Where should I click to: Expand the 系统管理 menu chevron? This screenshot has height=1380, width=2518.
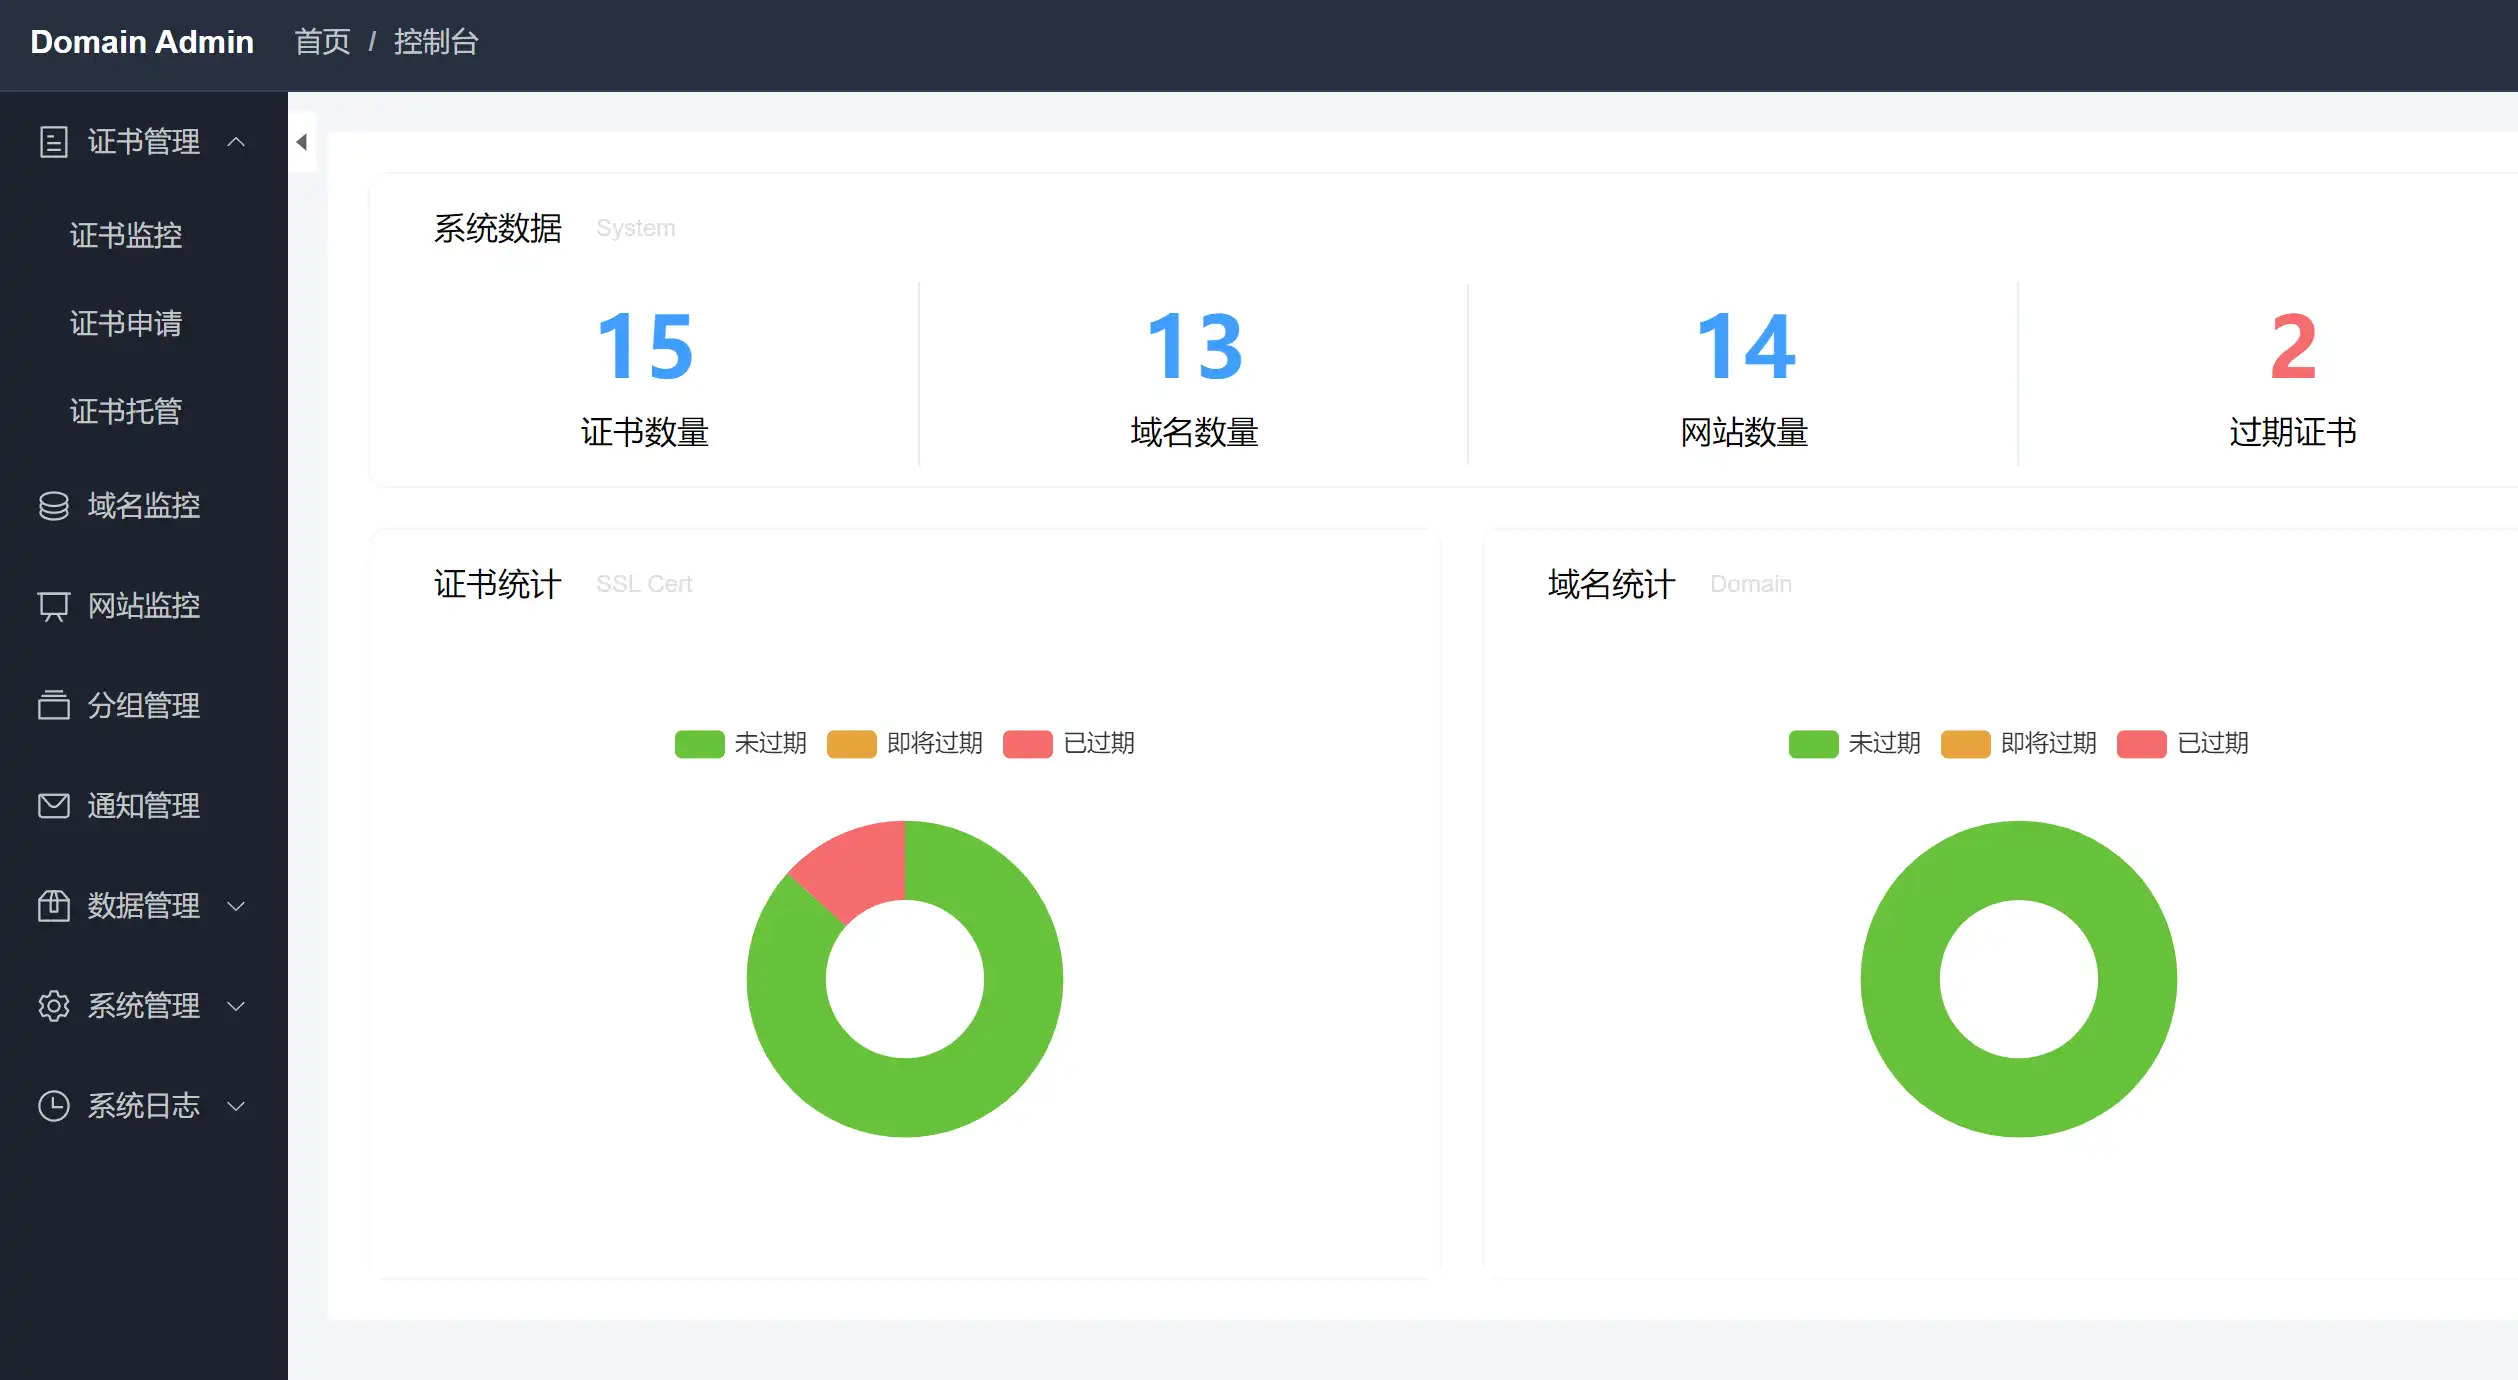[x=236, y=1006]
